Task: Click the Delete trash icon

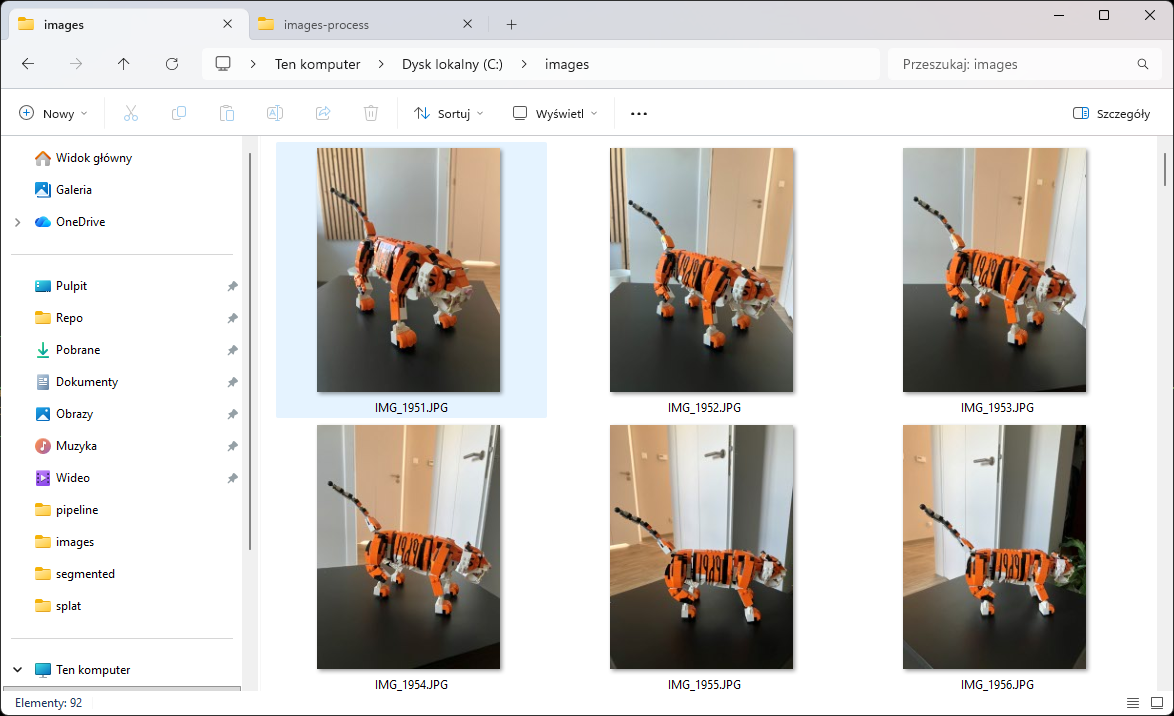Action: 371,113
